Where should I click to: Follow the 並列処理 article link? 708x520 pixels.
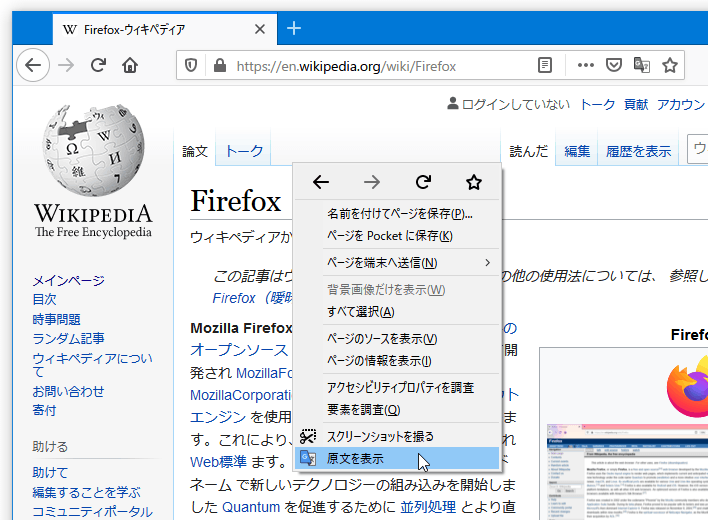tap(428, 507)
